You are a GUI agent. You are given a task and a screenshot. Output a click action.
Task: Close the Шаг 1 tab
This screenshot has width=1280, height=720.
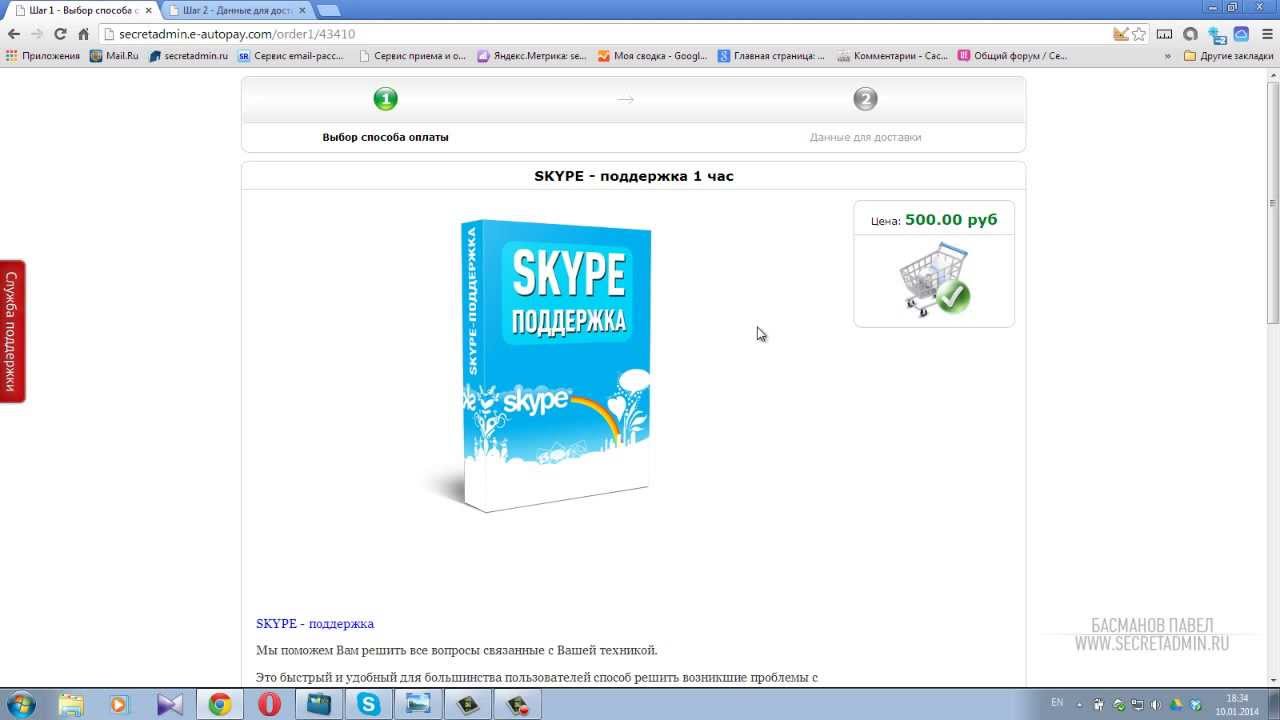146,10
